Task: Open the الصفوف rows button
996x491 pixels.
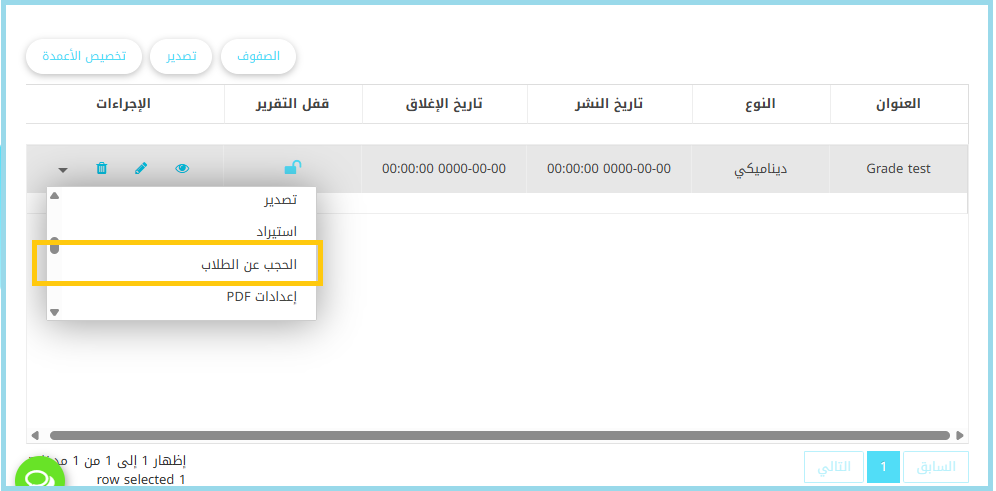Action: (x=258, y=56)
